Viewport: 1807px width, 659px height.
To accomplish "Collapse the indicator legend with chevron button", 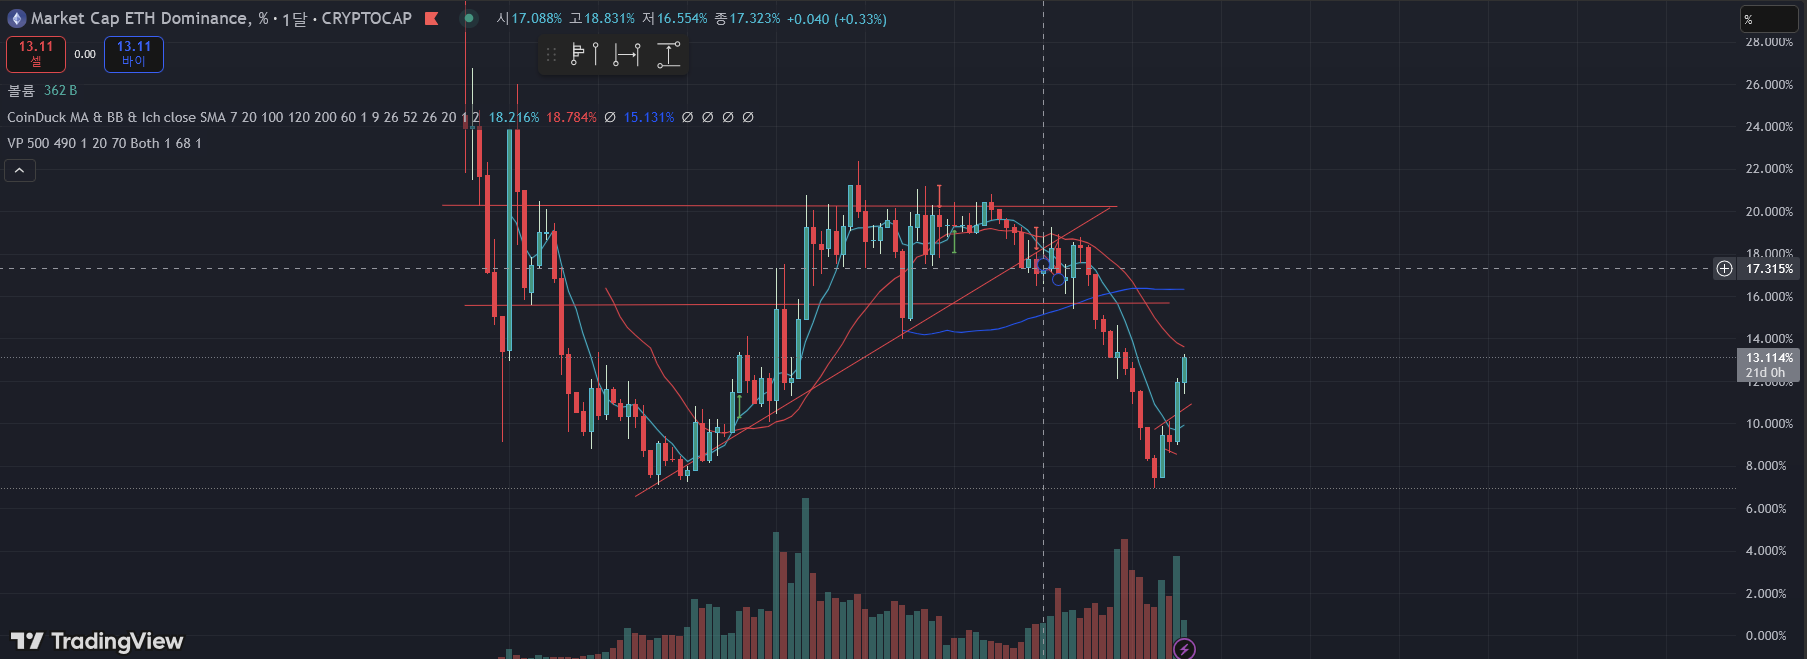I will pyautogui.click(x=20, y=171).
